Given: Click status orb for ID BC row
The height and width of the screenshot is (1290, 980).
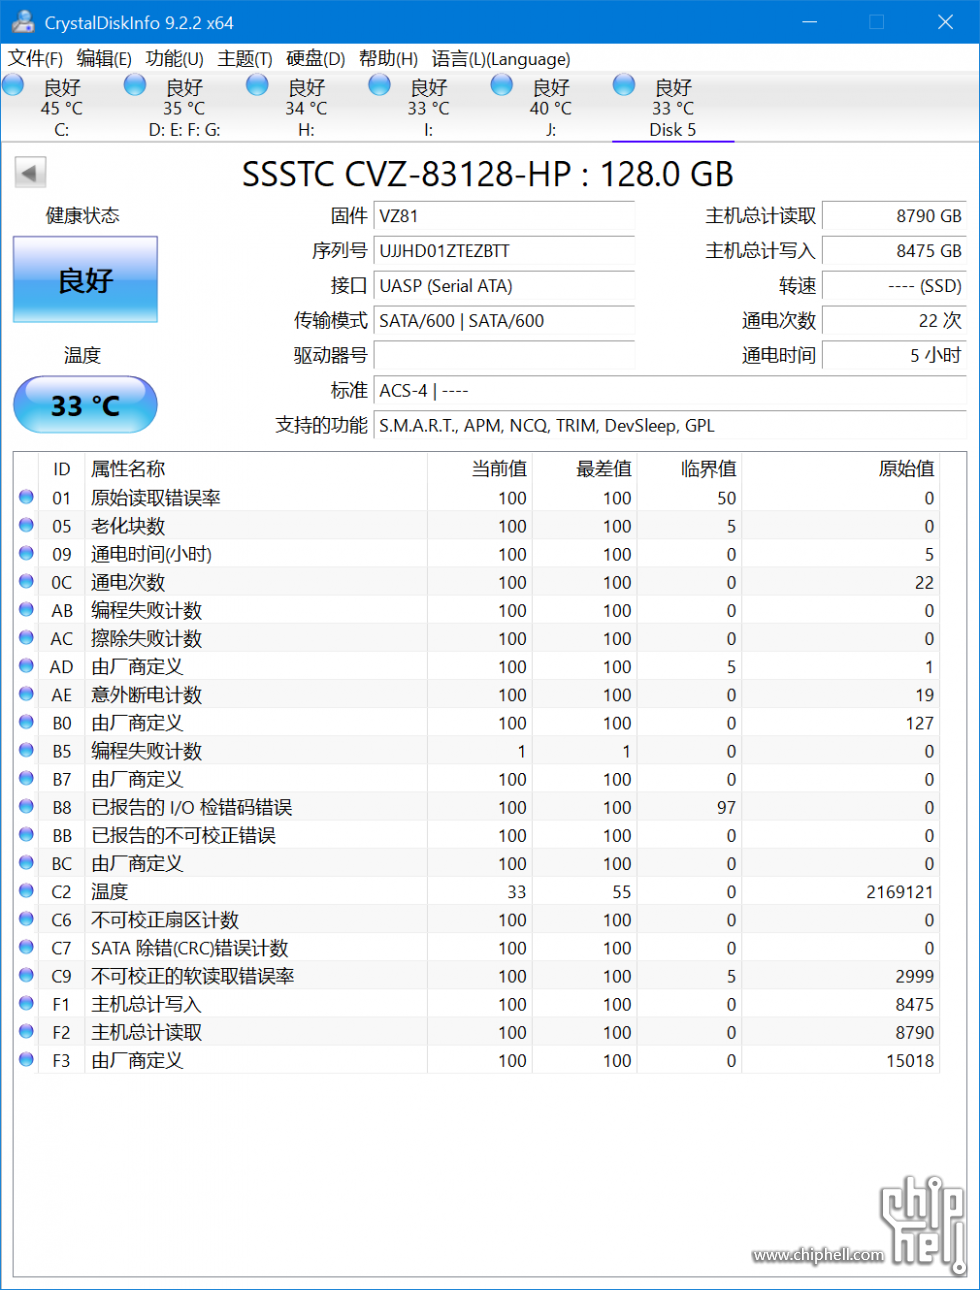Looking at the screenshot, I should coord(26,862).
